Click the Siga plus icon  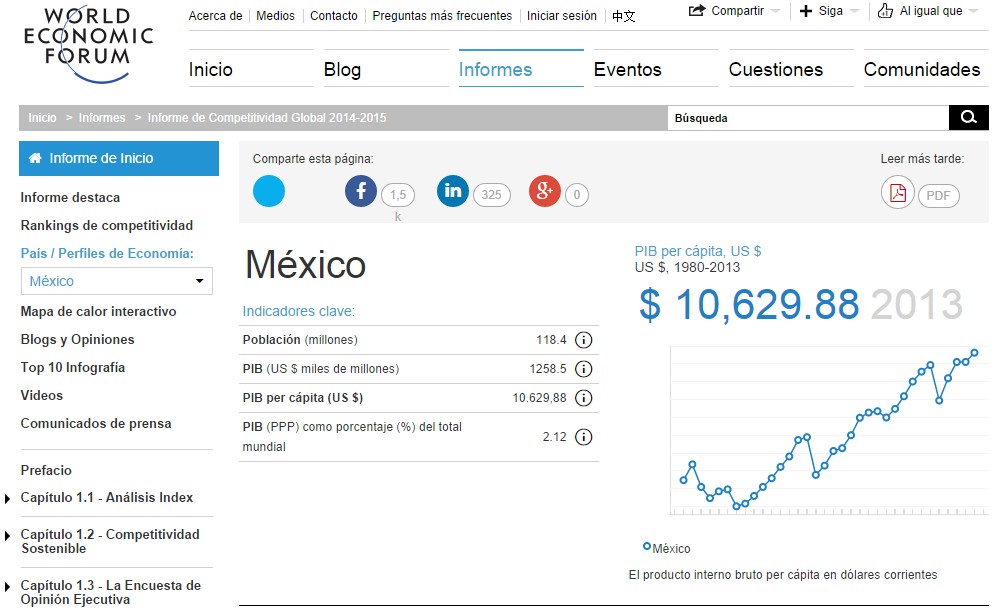(x=805, y=11)
